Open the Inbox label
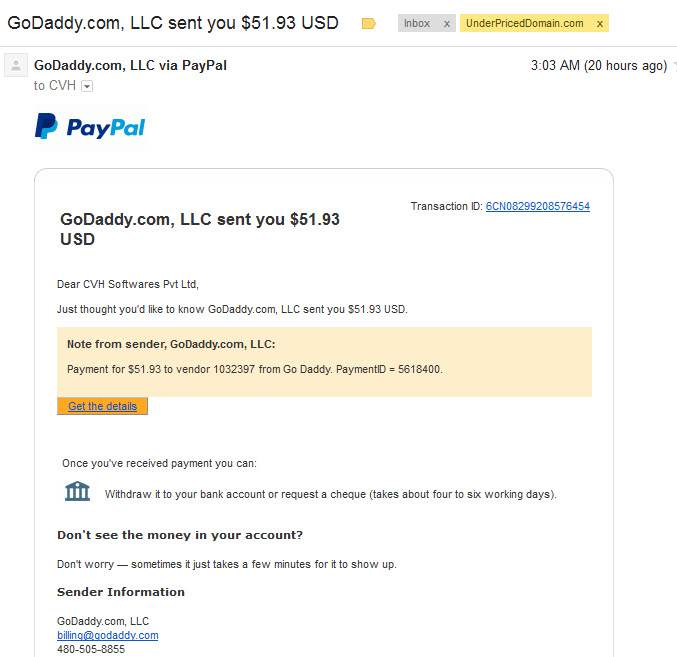Image resolution: width=677 pixels, height=657 pixels. pyautogui.click(x=417, y=23)
